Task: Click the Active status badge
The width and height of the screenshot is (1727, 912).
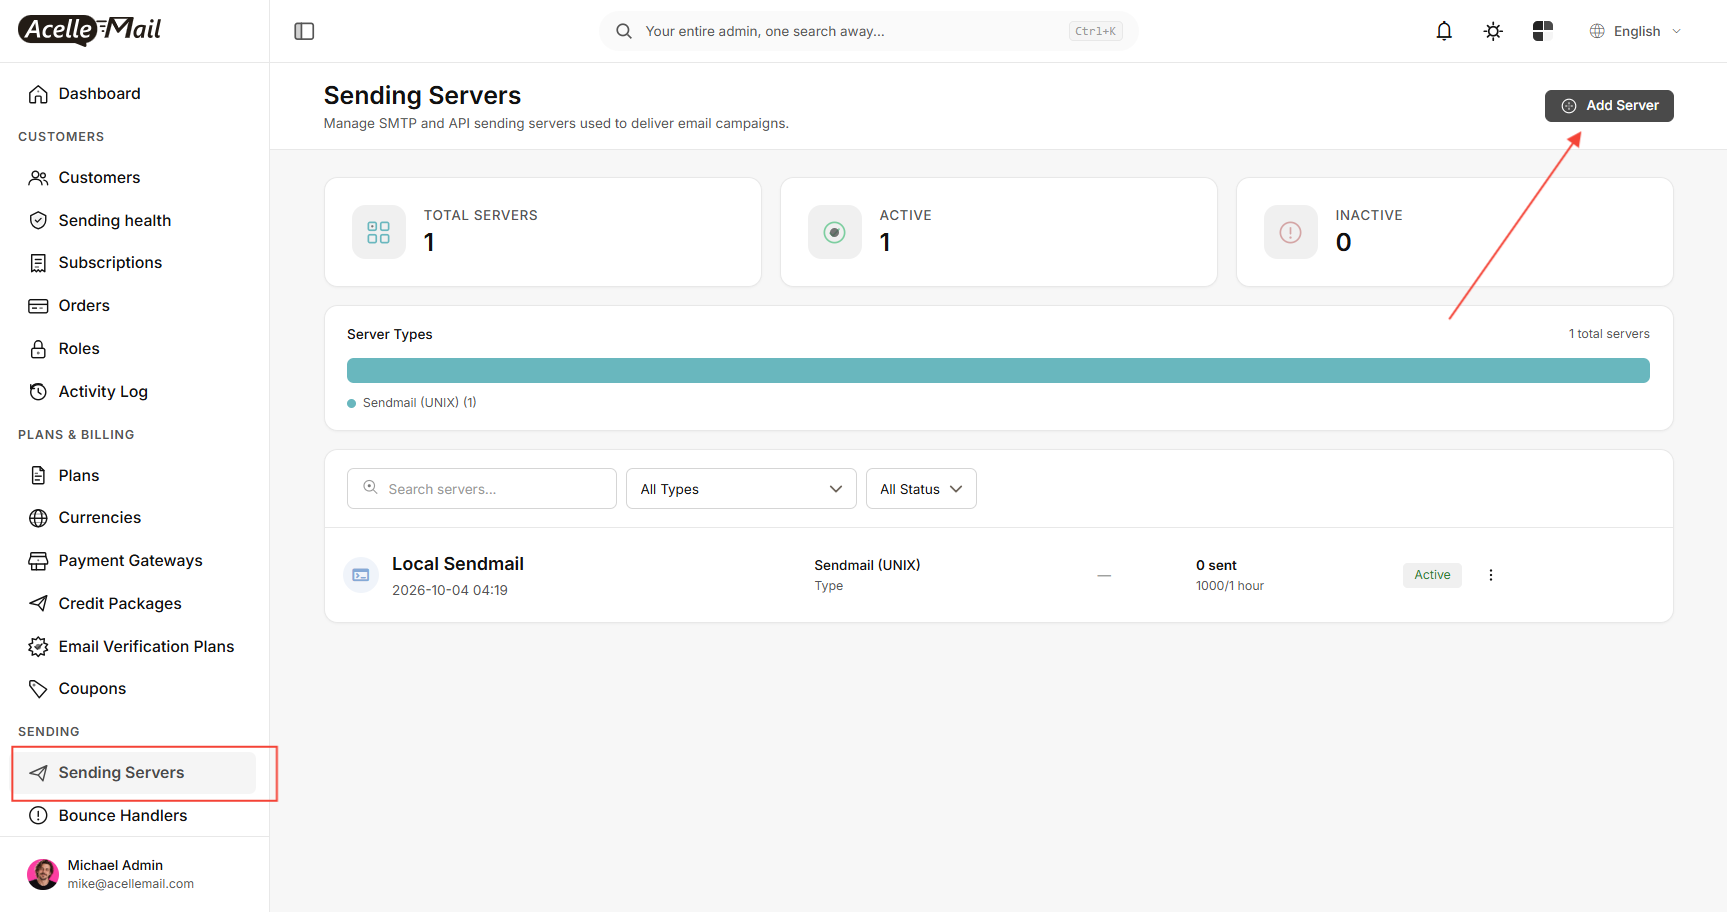Action: tap(1432, 575)
